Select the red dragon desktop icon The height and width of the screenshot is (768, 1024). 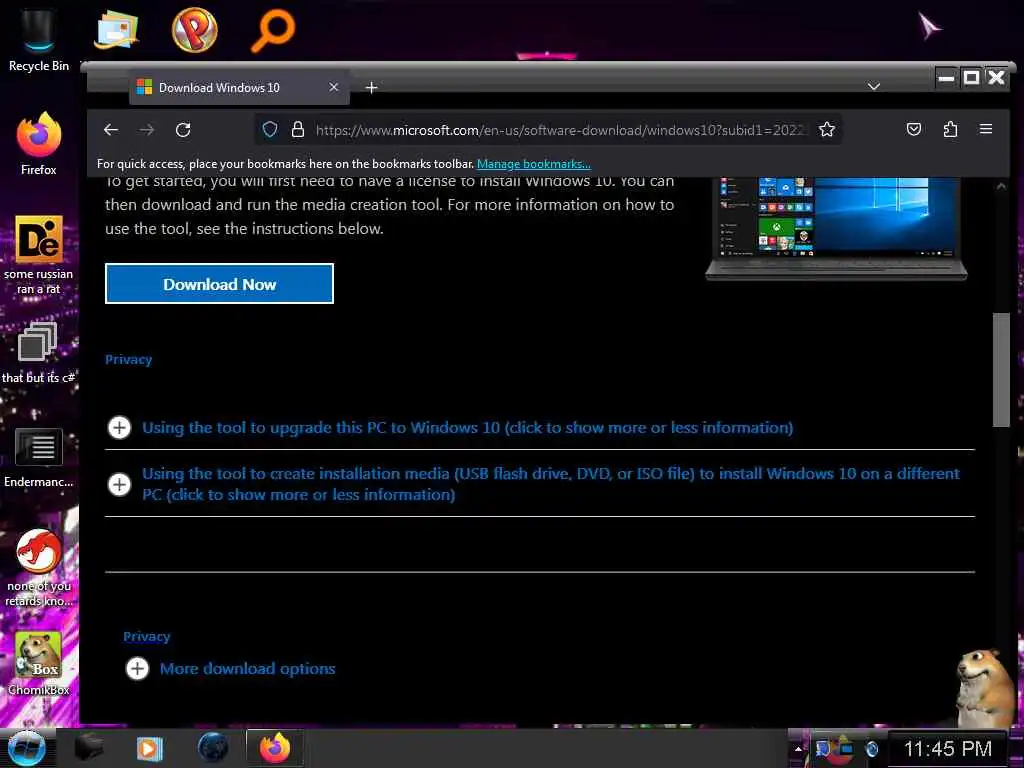39,567
